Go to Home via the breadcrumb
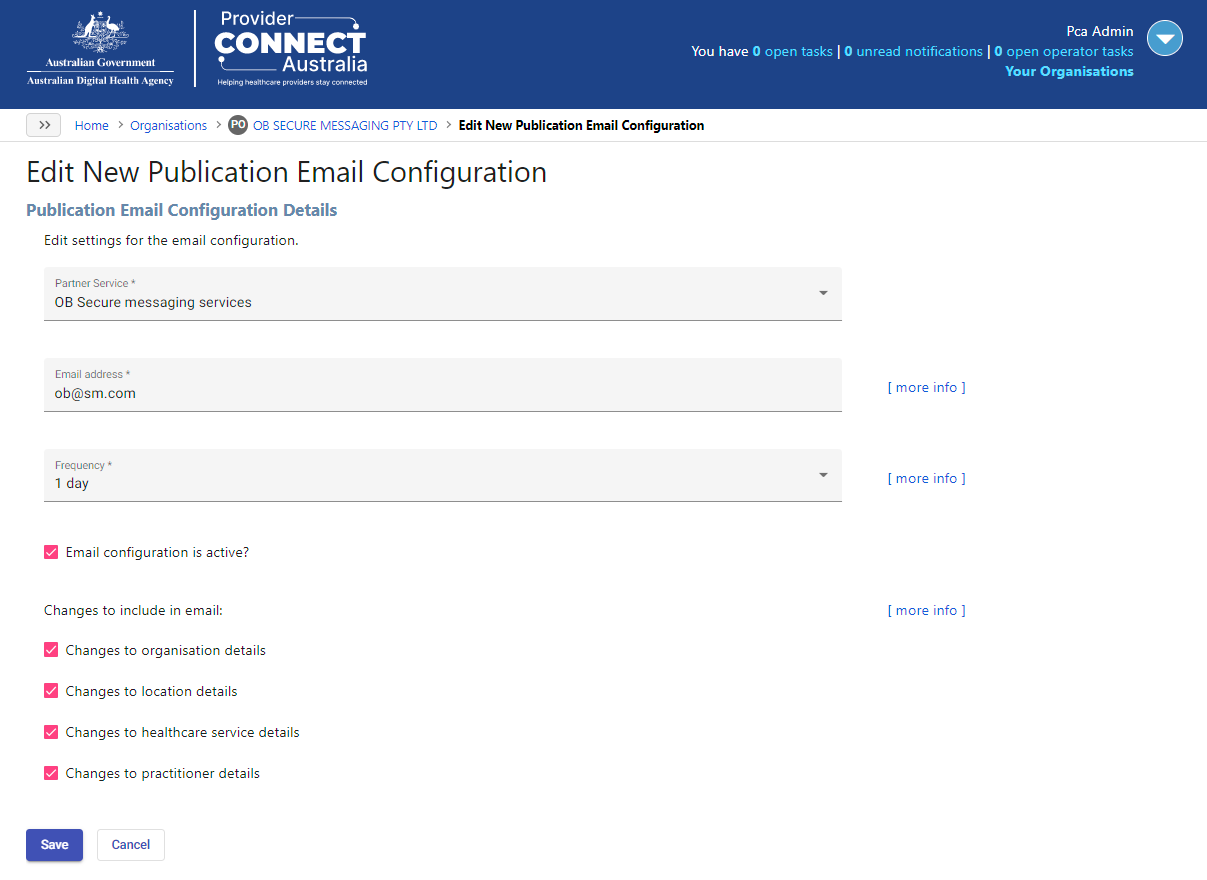1207x880 pixels. click(91, 125)
